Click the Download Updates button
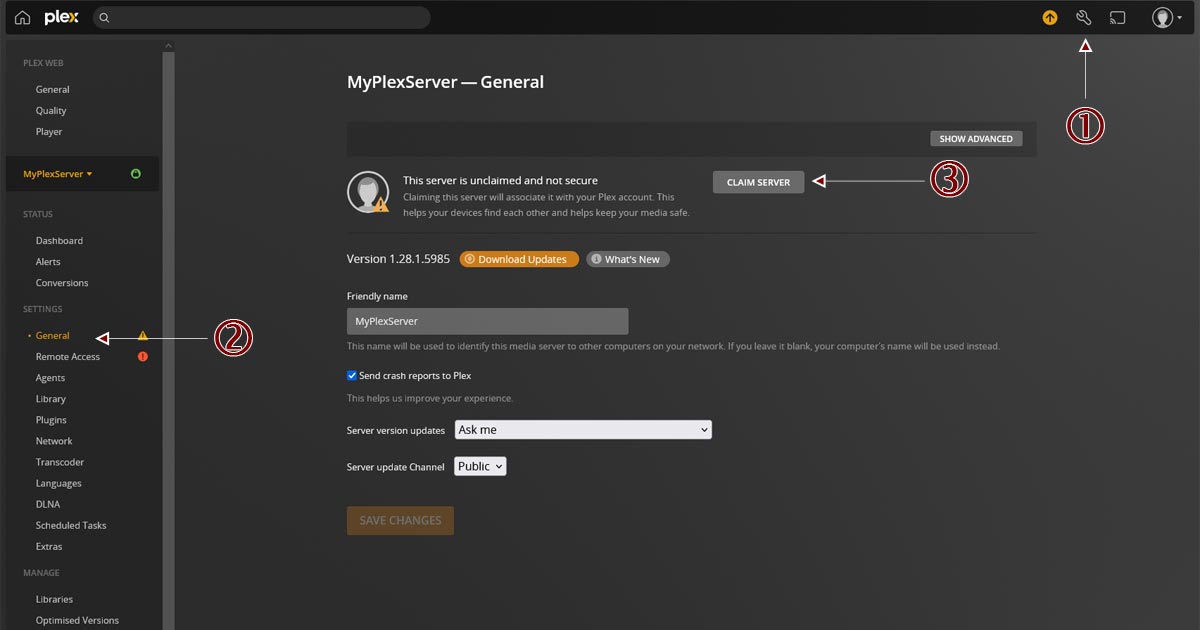The height and width of the screenshot is (630, 1200). point(519,259)
